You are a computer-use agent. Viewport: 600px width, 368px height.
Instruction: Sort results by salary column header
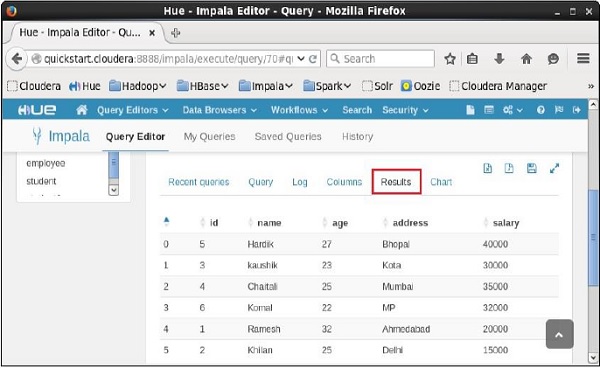pyautogui.click(x=506, y=223)
